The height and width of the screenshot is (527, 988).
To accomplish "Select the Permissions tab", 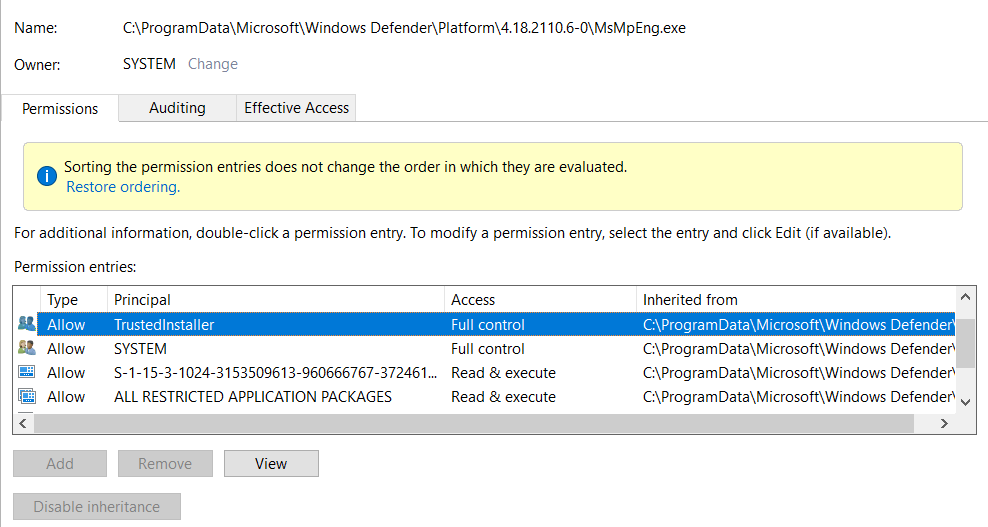I will (60, 108).
